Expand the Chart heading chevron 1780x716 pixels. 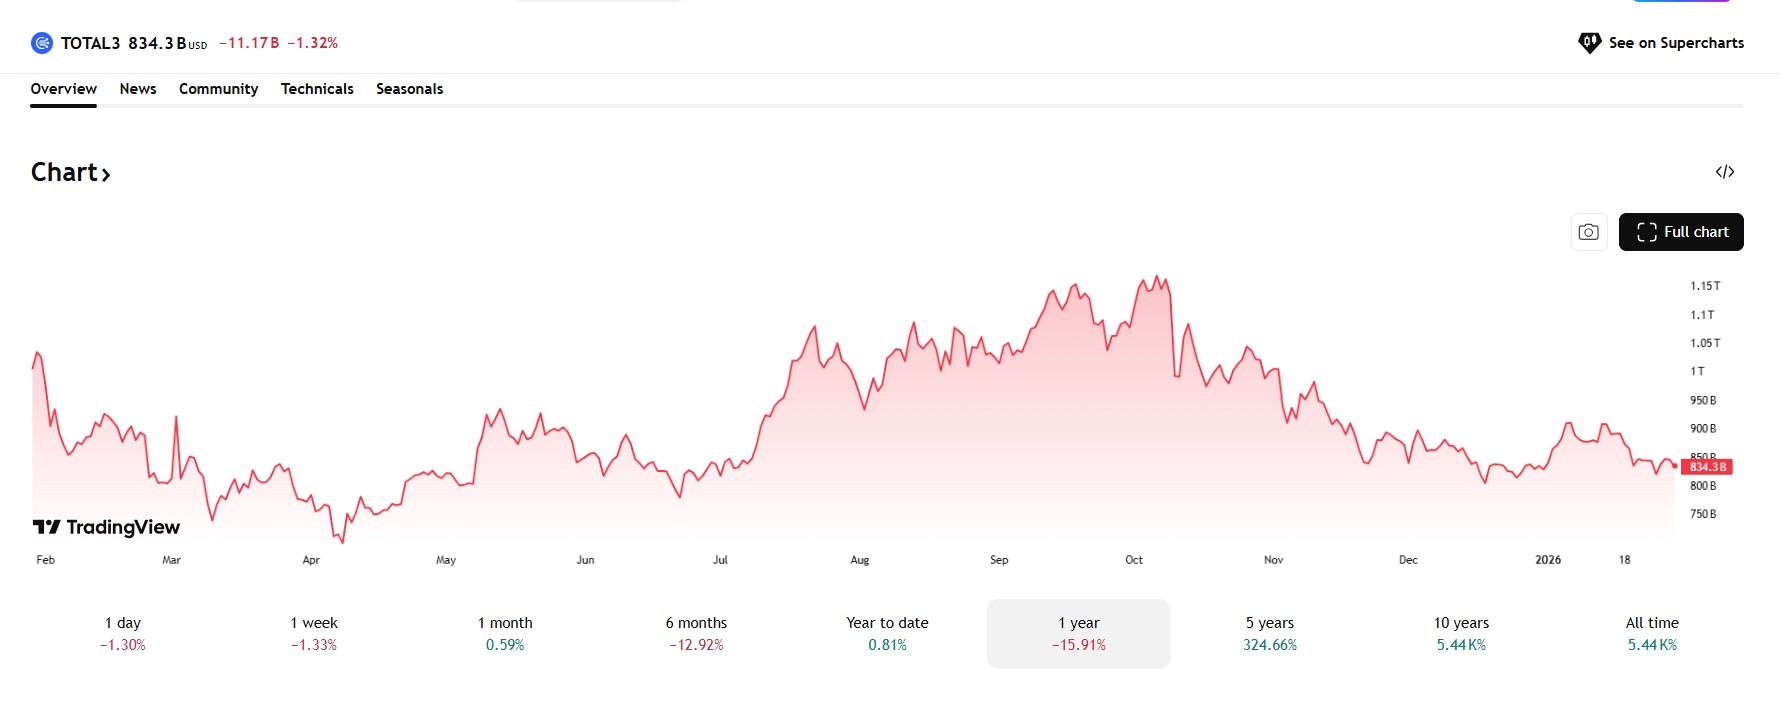(106, 175)
